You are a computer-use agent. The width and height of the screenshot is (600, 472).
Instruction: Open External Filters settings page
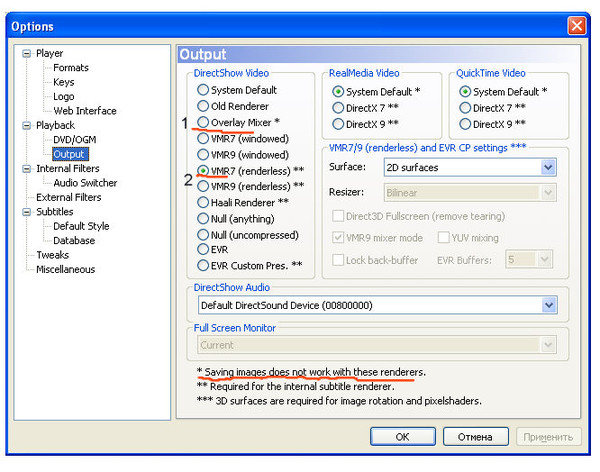click(x=68, y=198)
